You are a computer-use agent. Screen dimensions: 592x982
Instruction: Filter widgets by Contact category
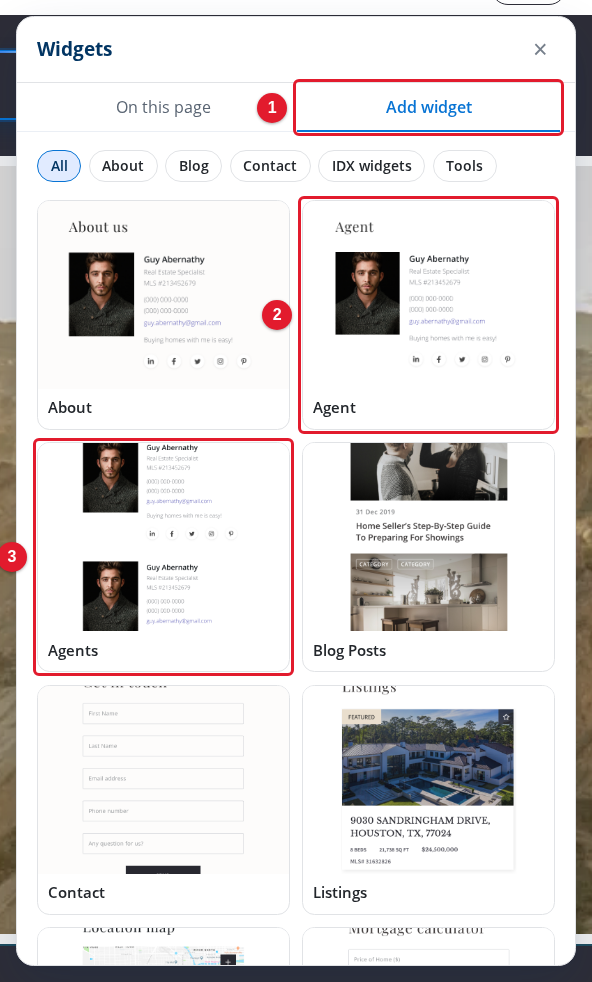click(269, 166)
